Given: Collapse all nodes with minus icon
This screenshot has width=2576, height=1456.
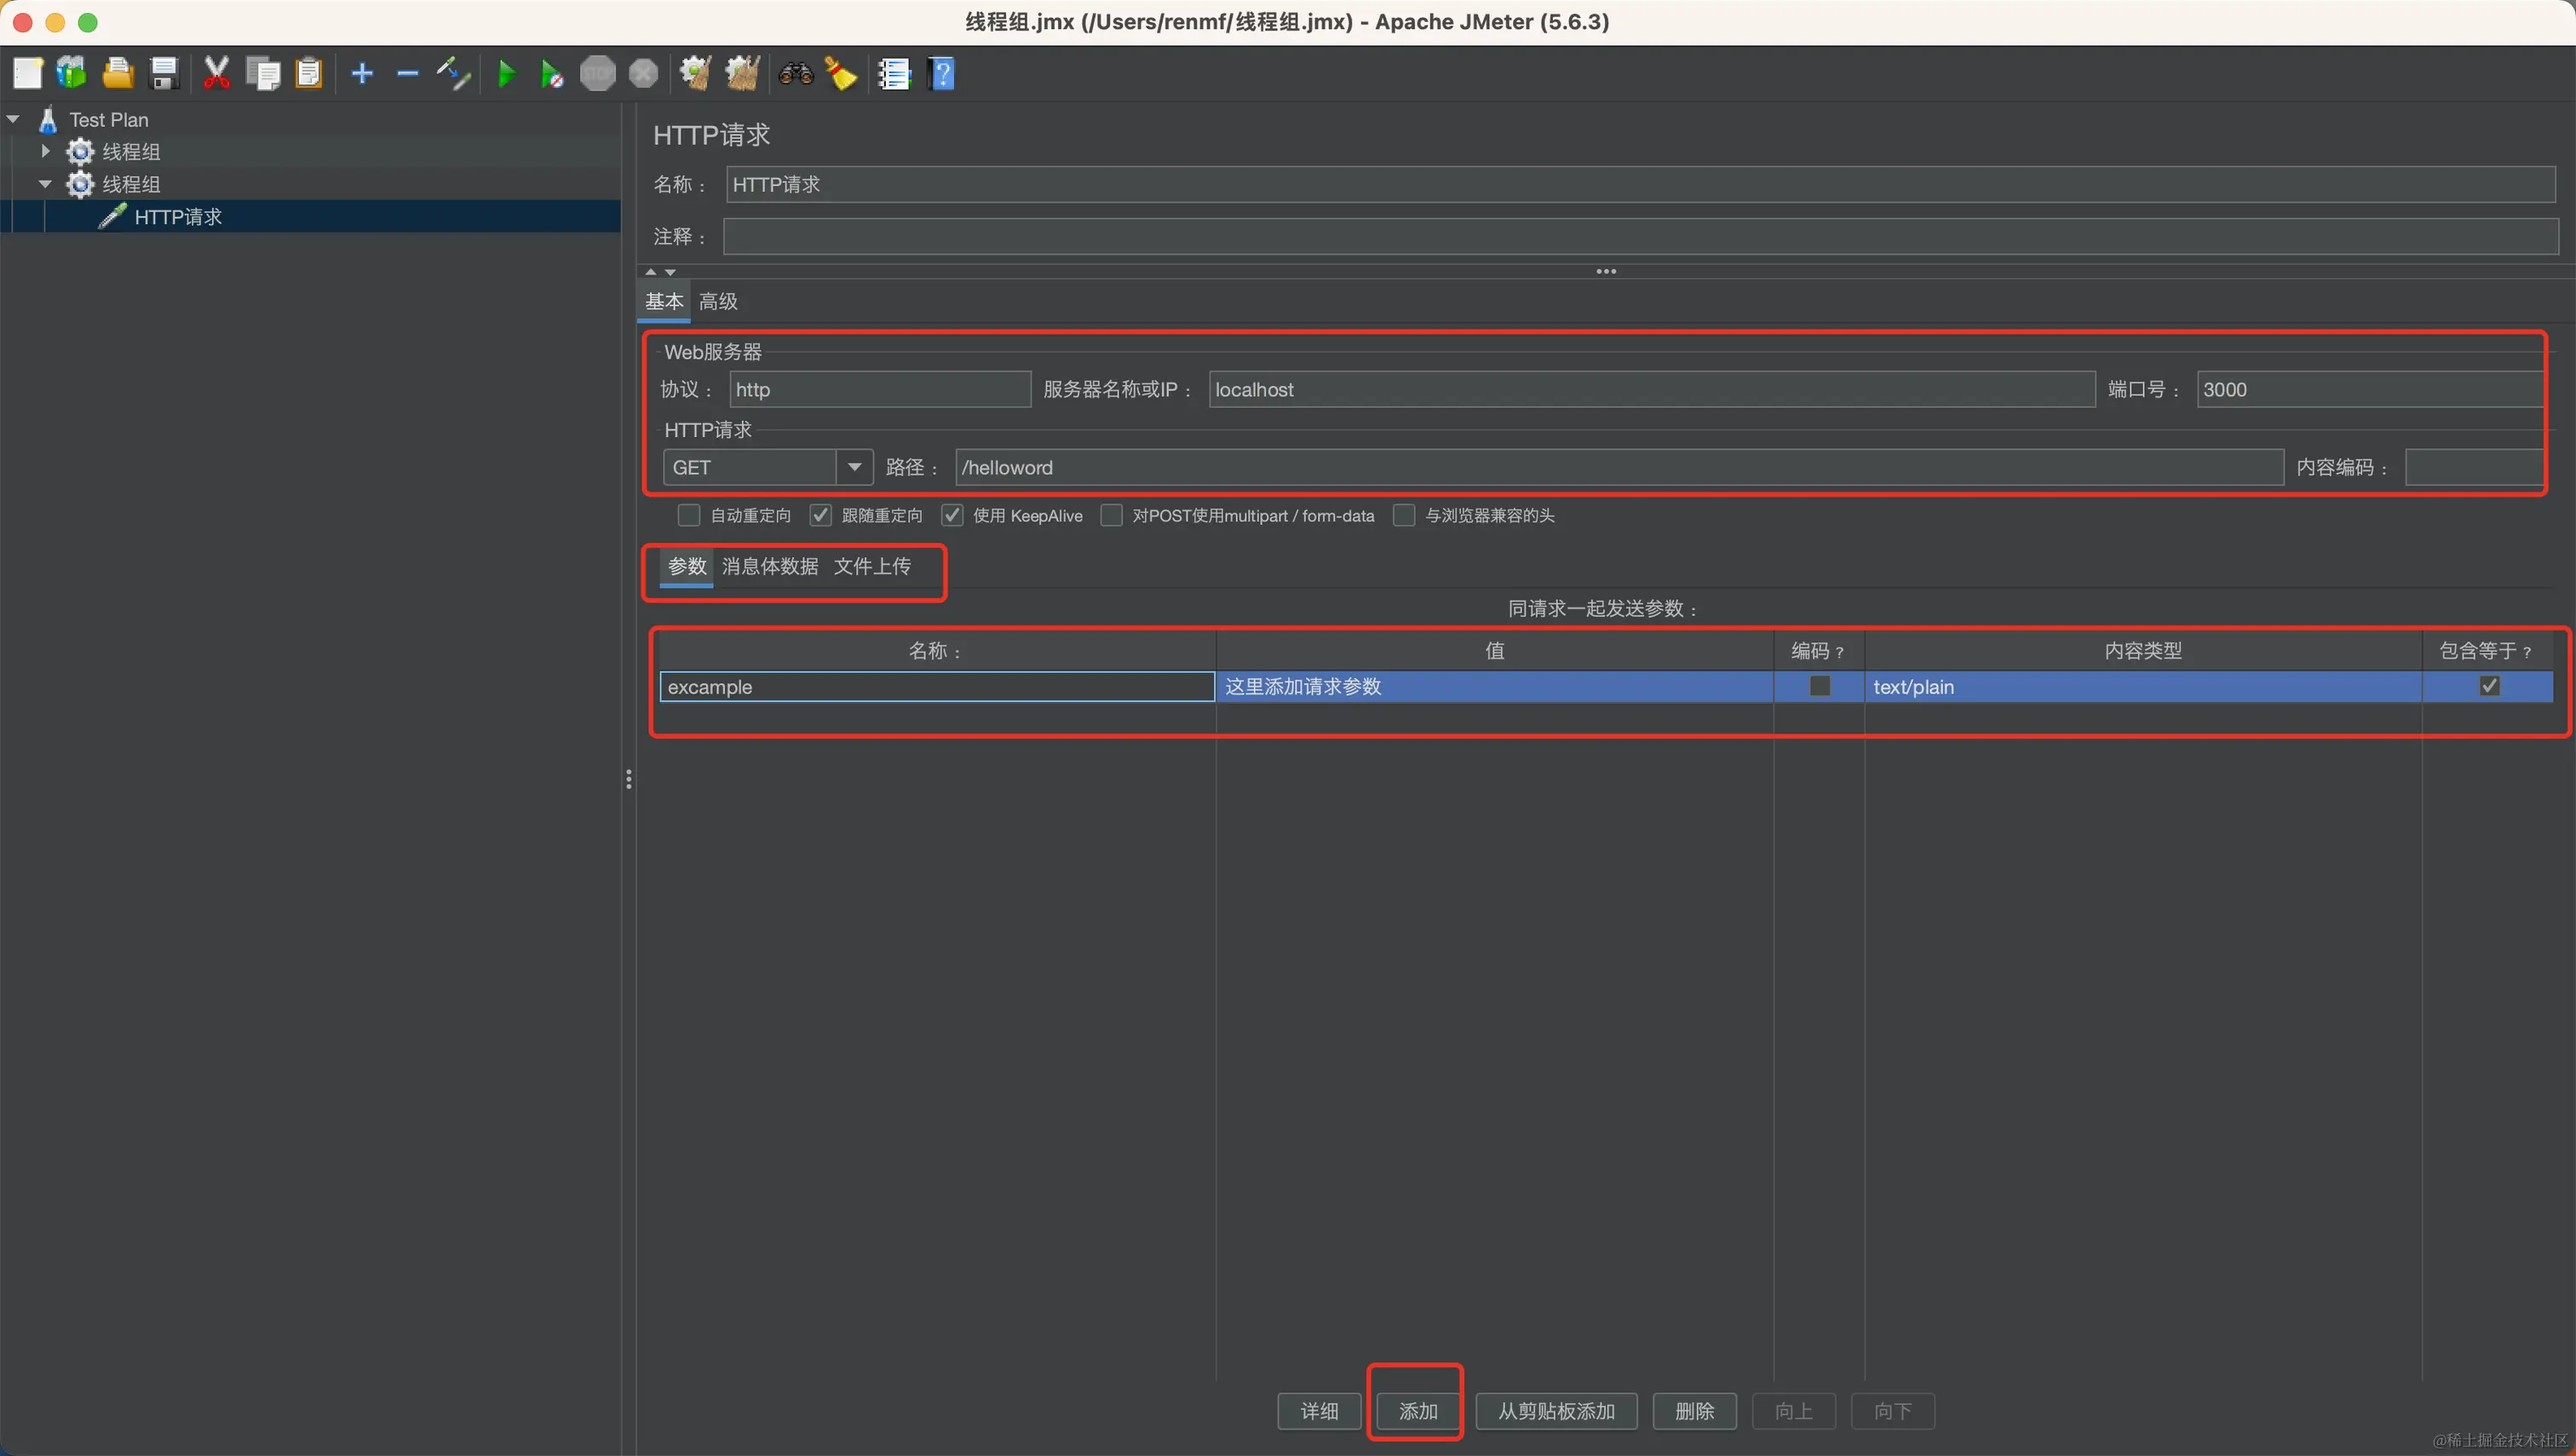Looking at the screenshot, I should coord(407,73).
